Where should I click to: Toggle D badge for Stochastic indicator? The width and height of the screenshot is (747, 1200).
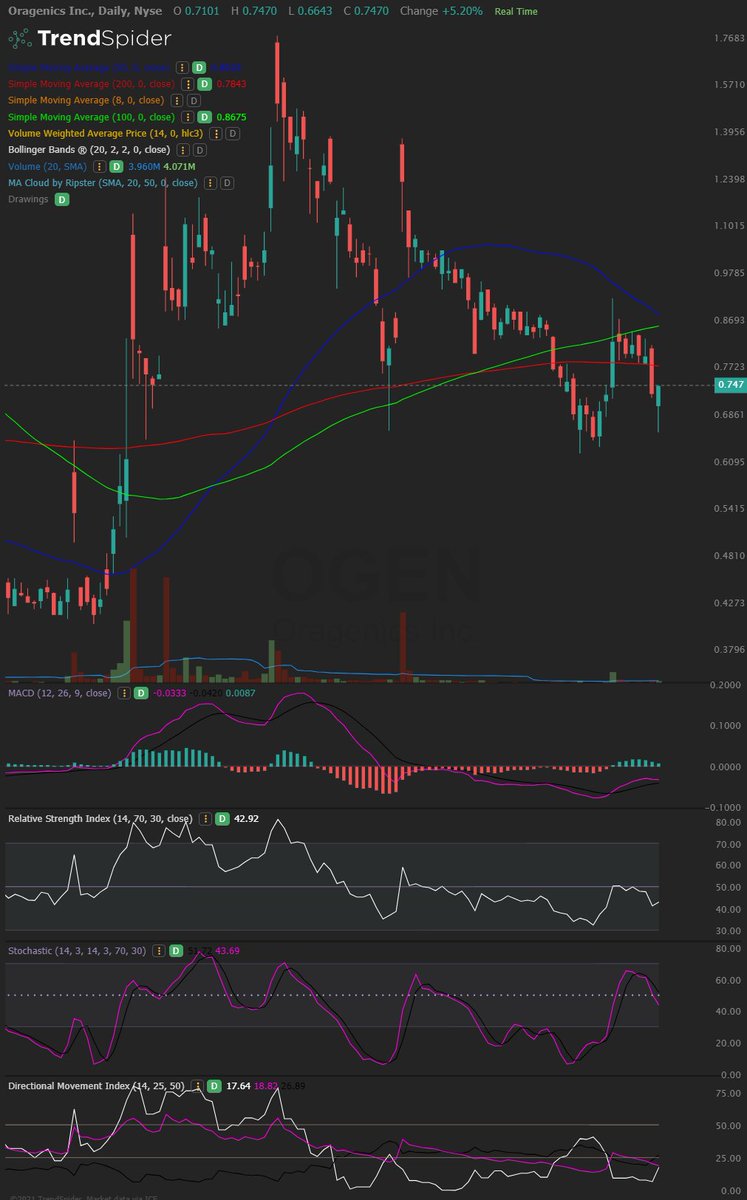click(176, 950)
